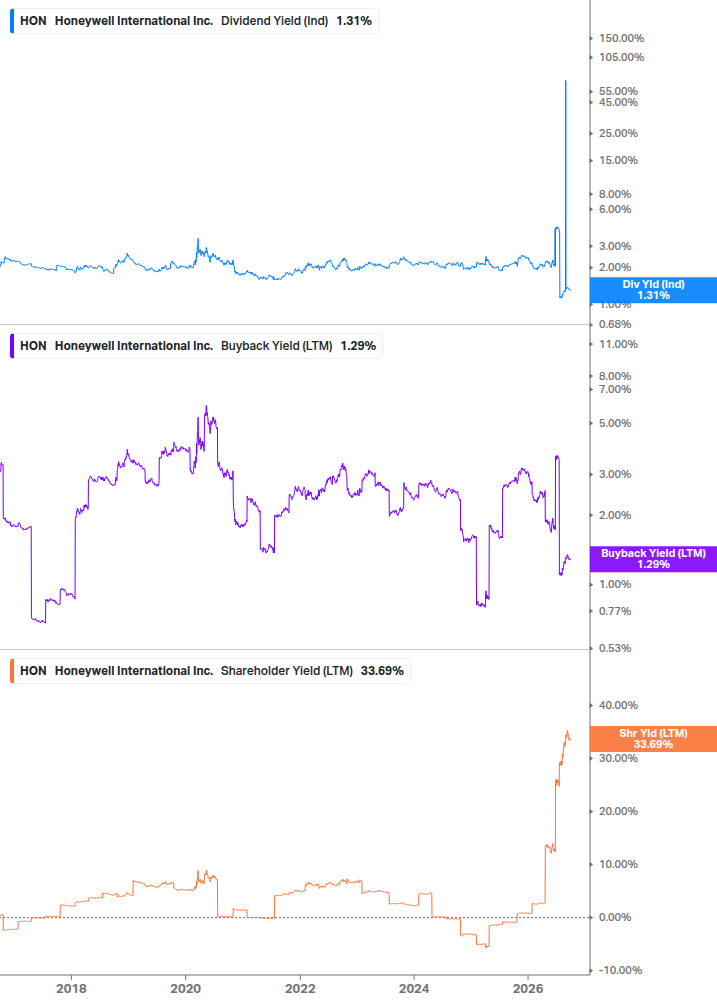Click the 2018 label on the time axis
Image resolution: width=717 pixels, height=1005 pixels.
[x=71, y=988]
